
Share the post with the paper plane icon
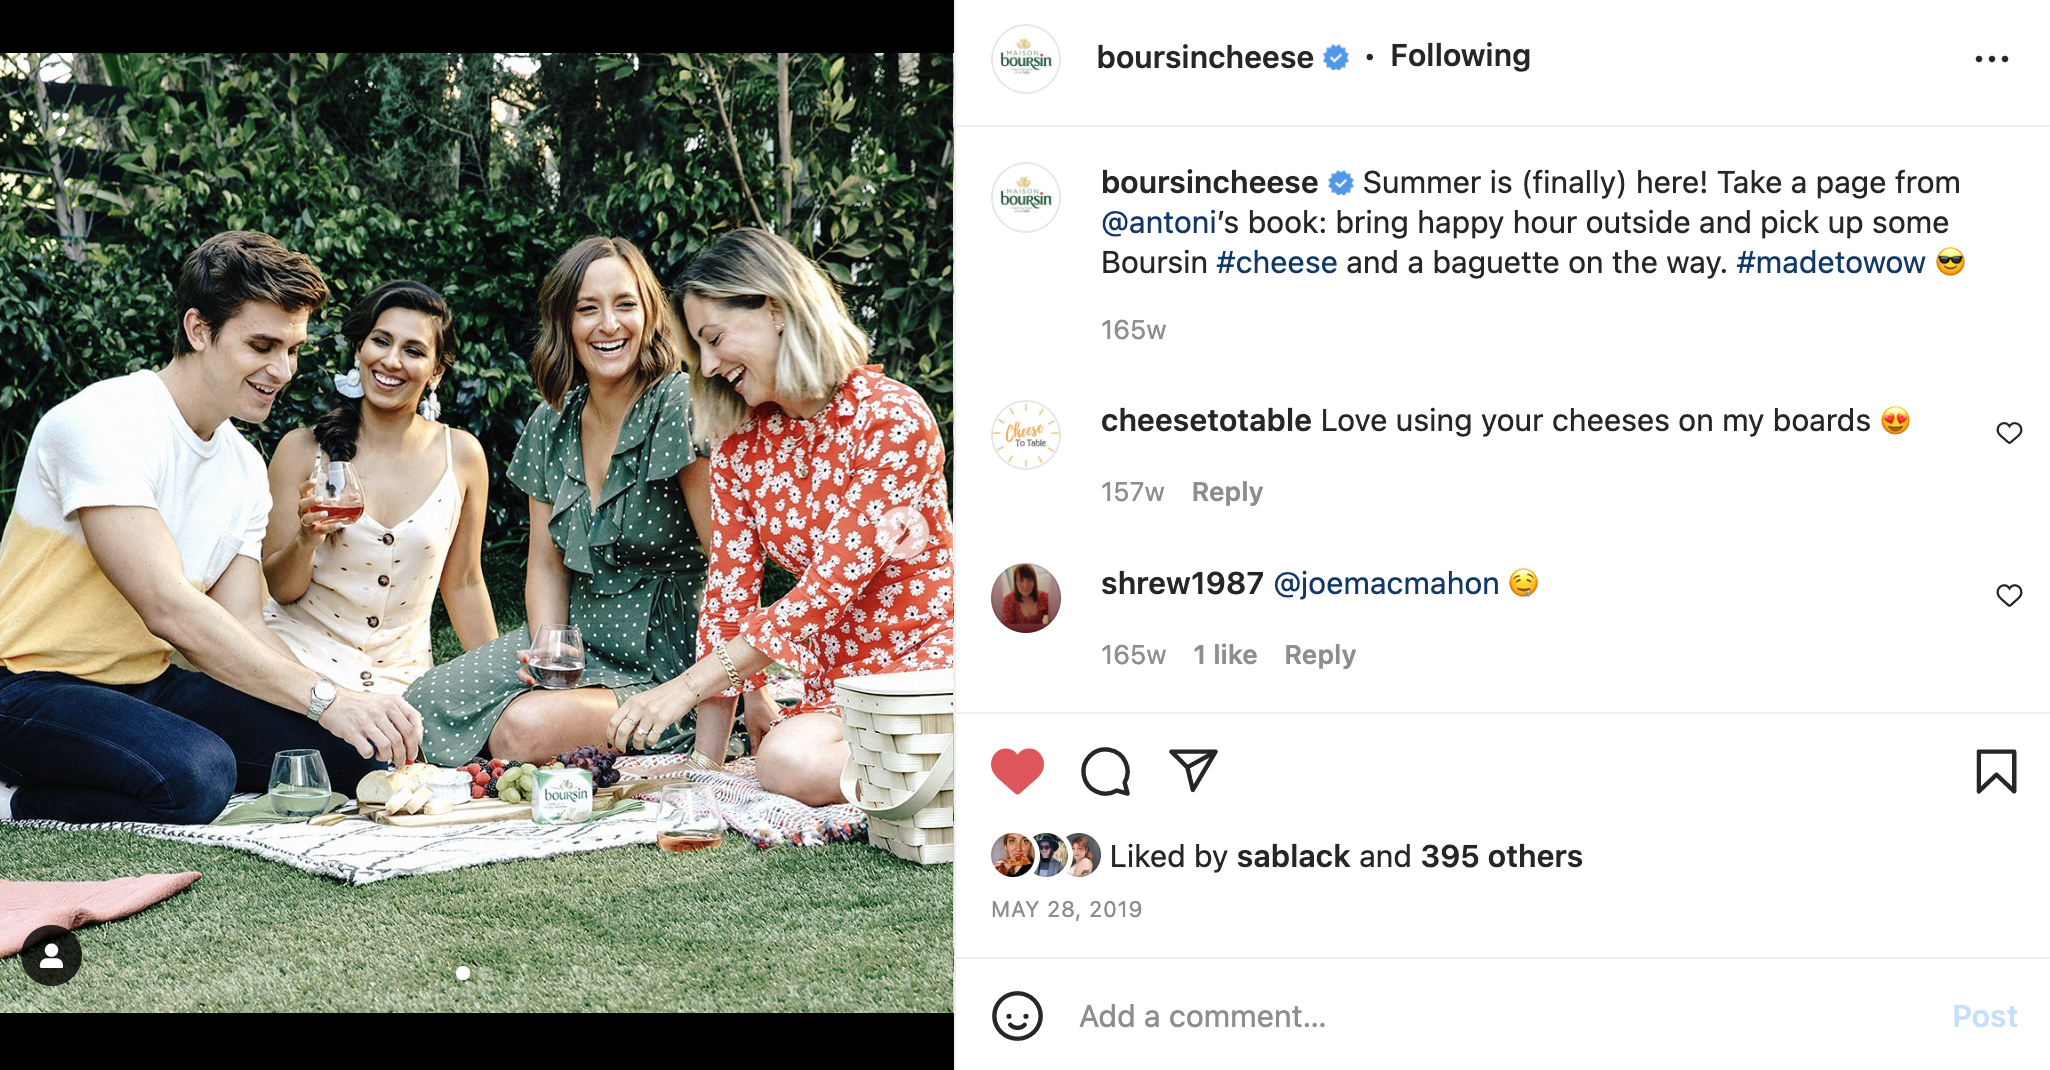pyautogui.click(x=1193, y=770)
